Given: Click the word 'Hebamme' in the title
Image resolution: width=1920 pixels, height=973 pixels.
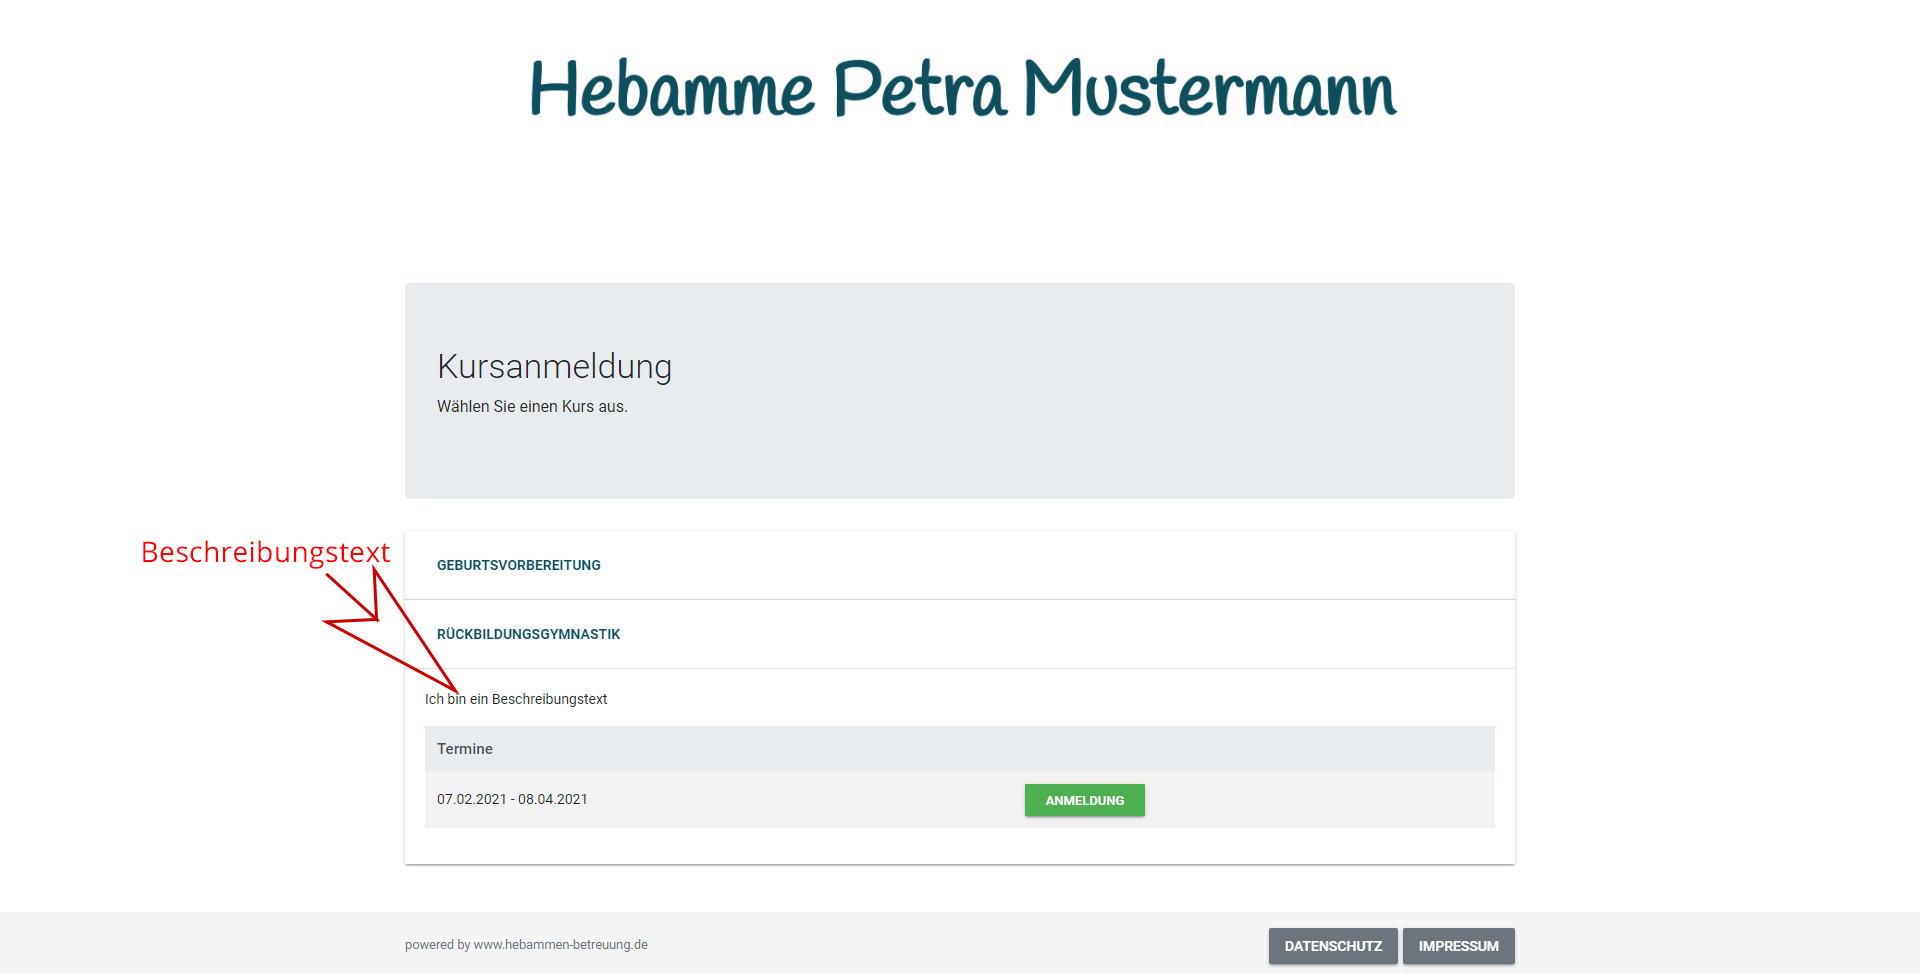Looking at the screenshot, I should pos(672,90).
